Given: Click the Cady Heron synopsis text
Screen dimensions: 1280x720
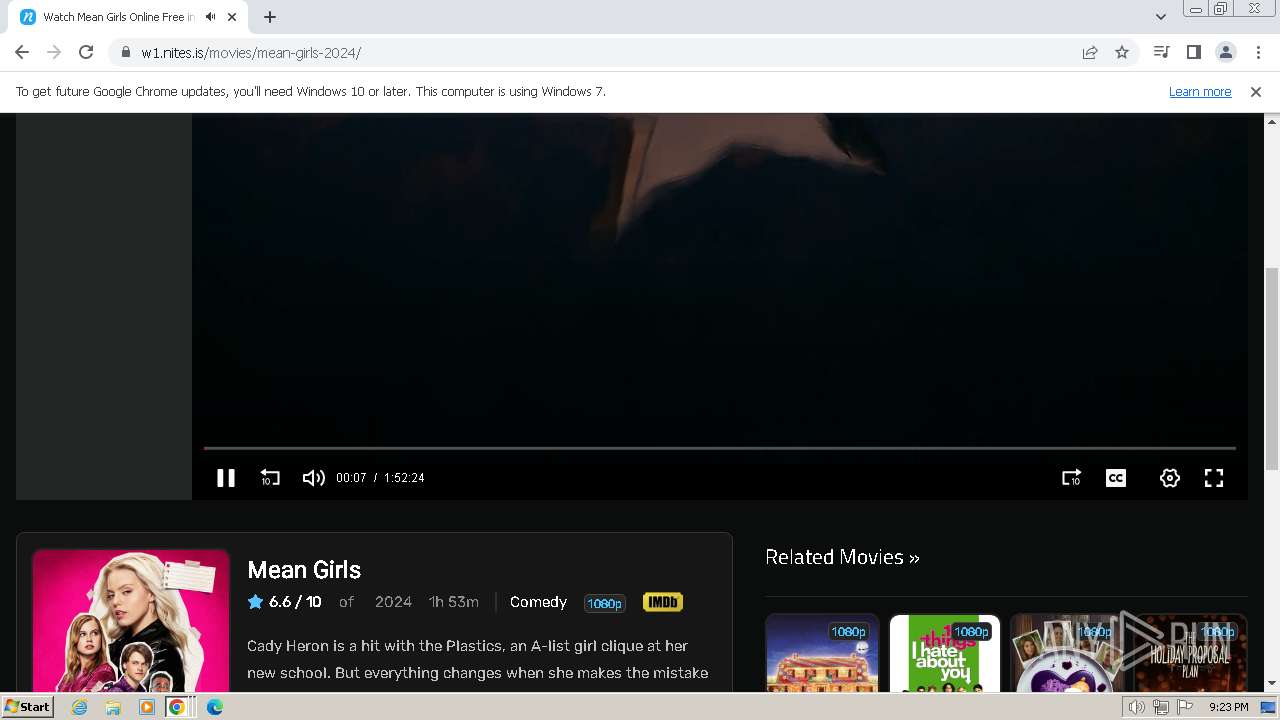Looking at the screenshot, I should click(478, 660).
